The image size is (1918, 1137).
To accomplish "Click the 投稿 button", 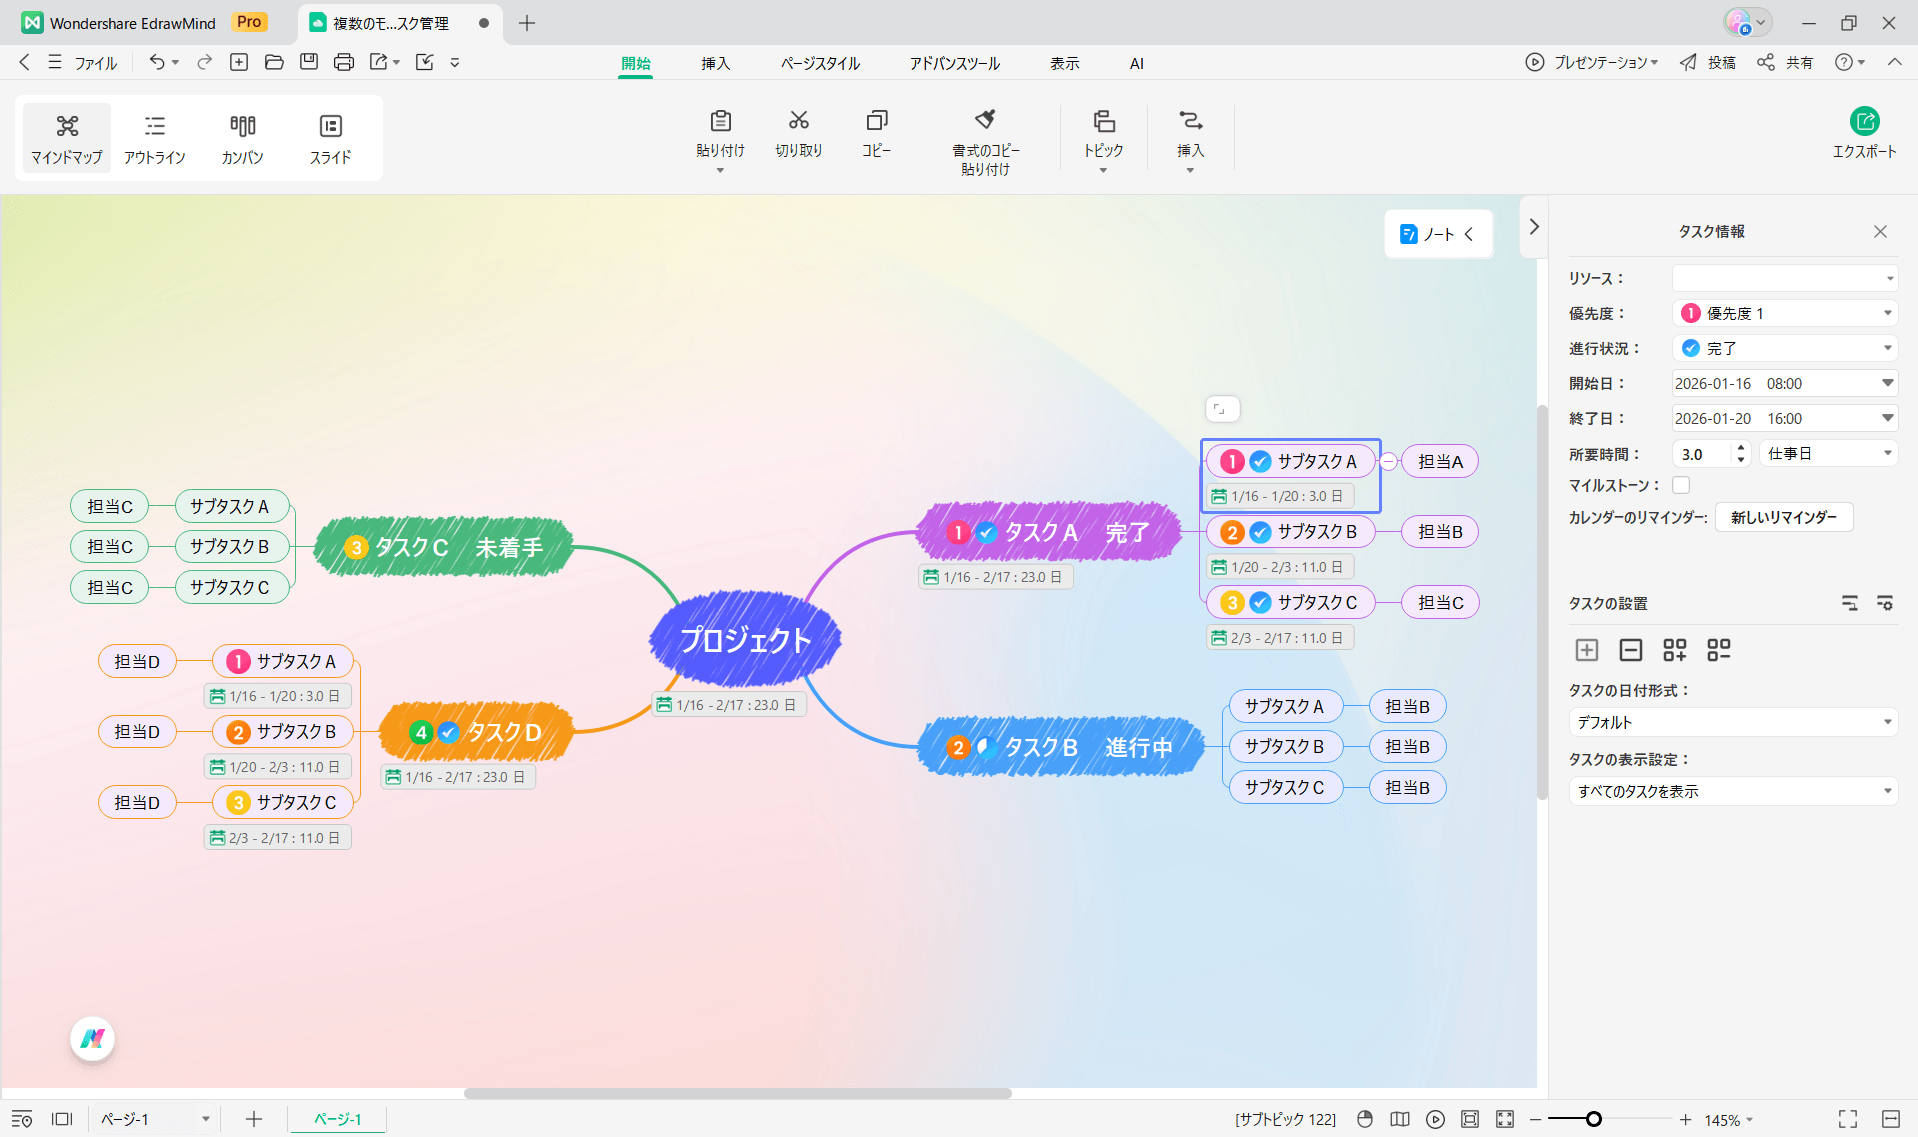I will tap(1708, 62).
